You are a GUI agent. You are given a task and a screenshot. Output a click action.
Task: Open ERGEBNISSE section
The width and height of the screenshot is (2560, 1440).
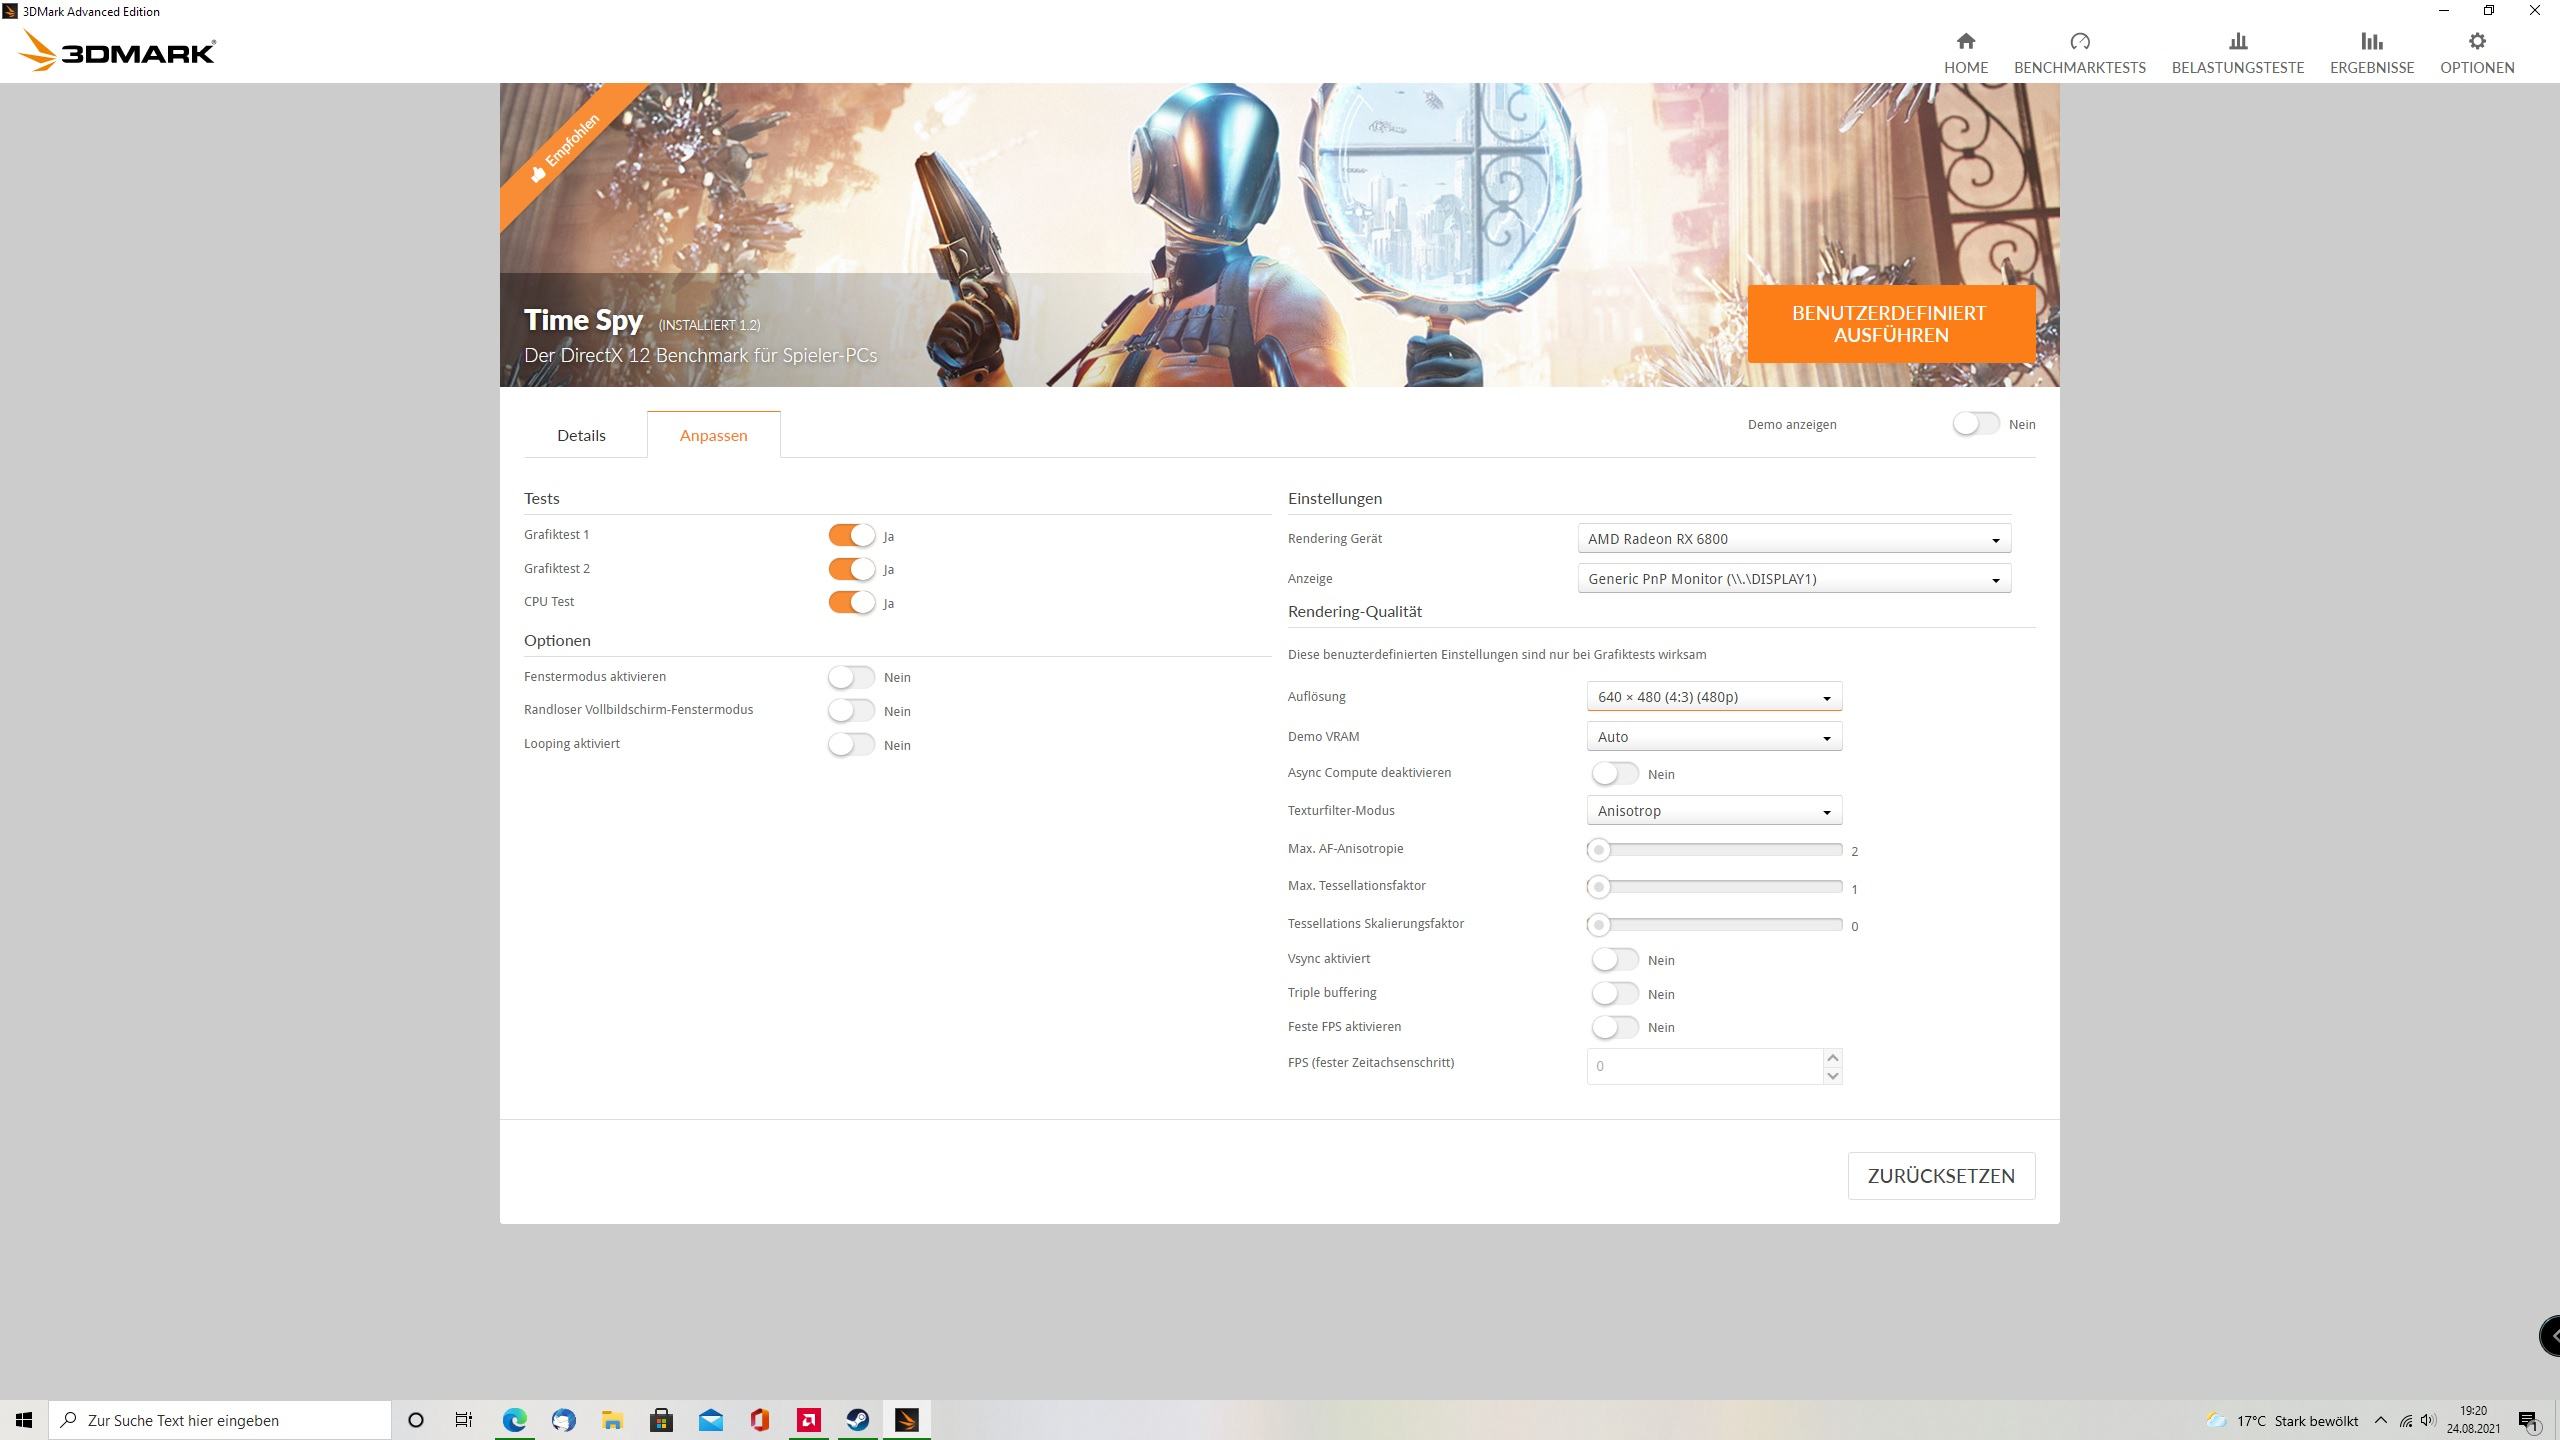(2371, 53)
